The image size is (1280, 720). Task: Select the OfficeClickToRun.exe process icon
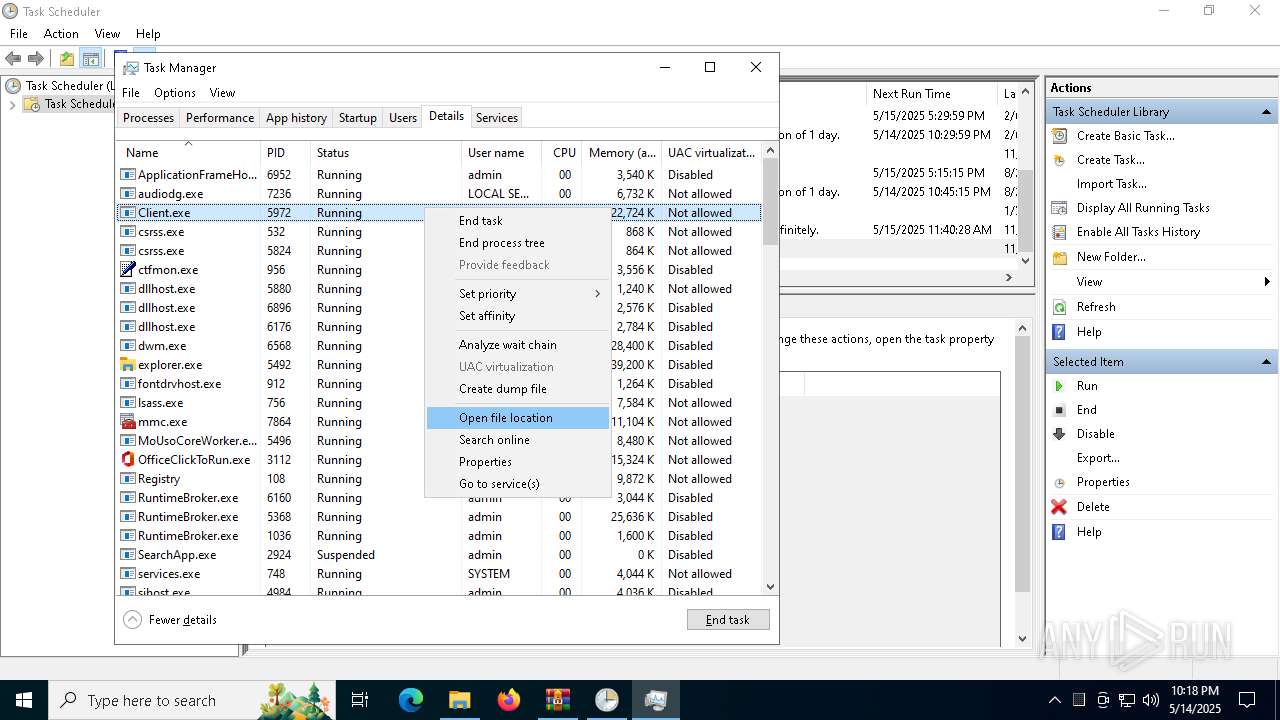pos(128,460)
